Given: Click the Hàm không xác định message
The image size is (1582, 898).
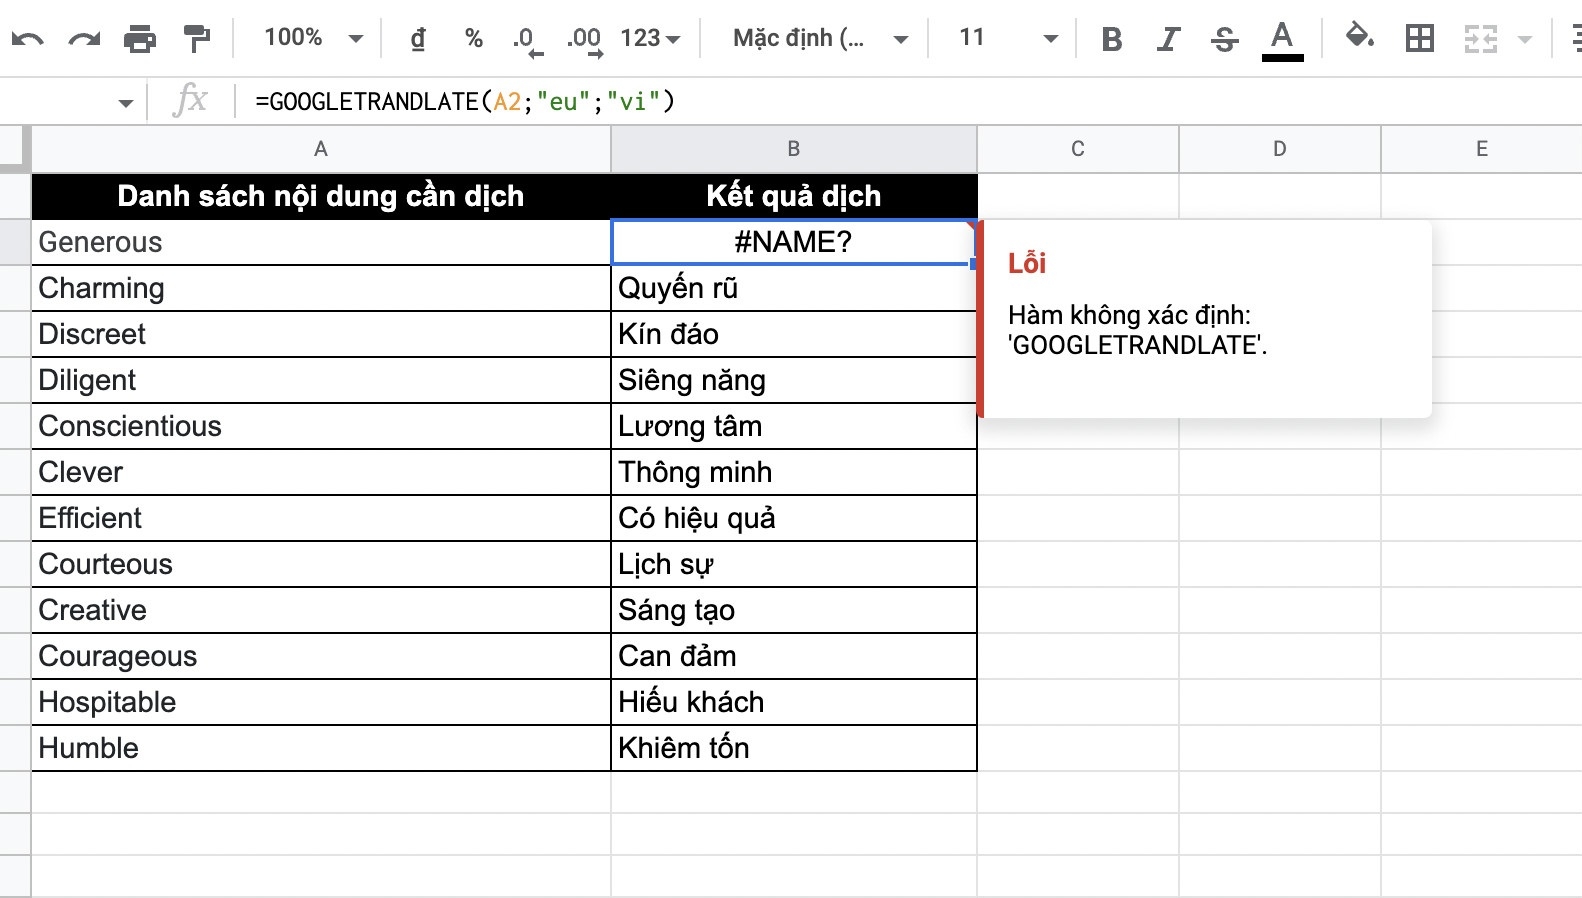Looking at the screenshot, I should (1137, 330).
